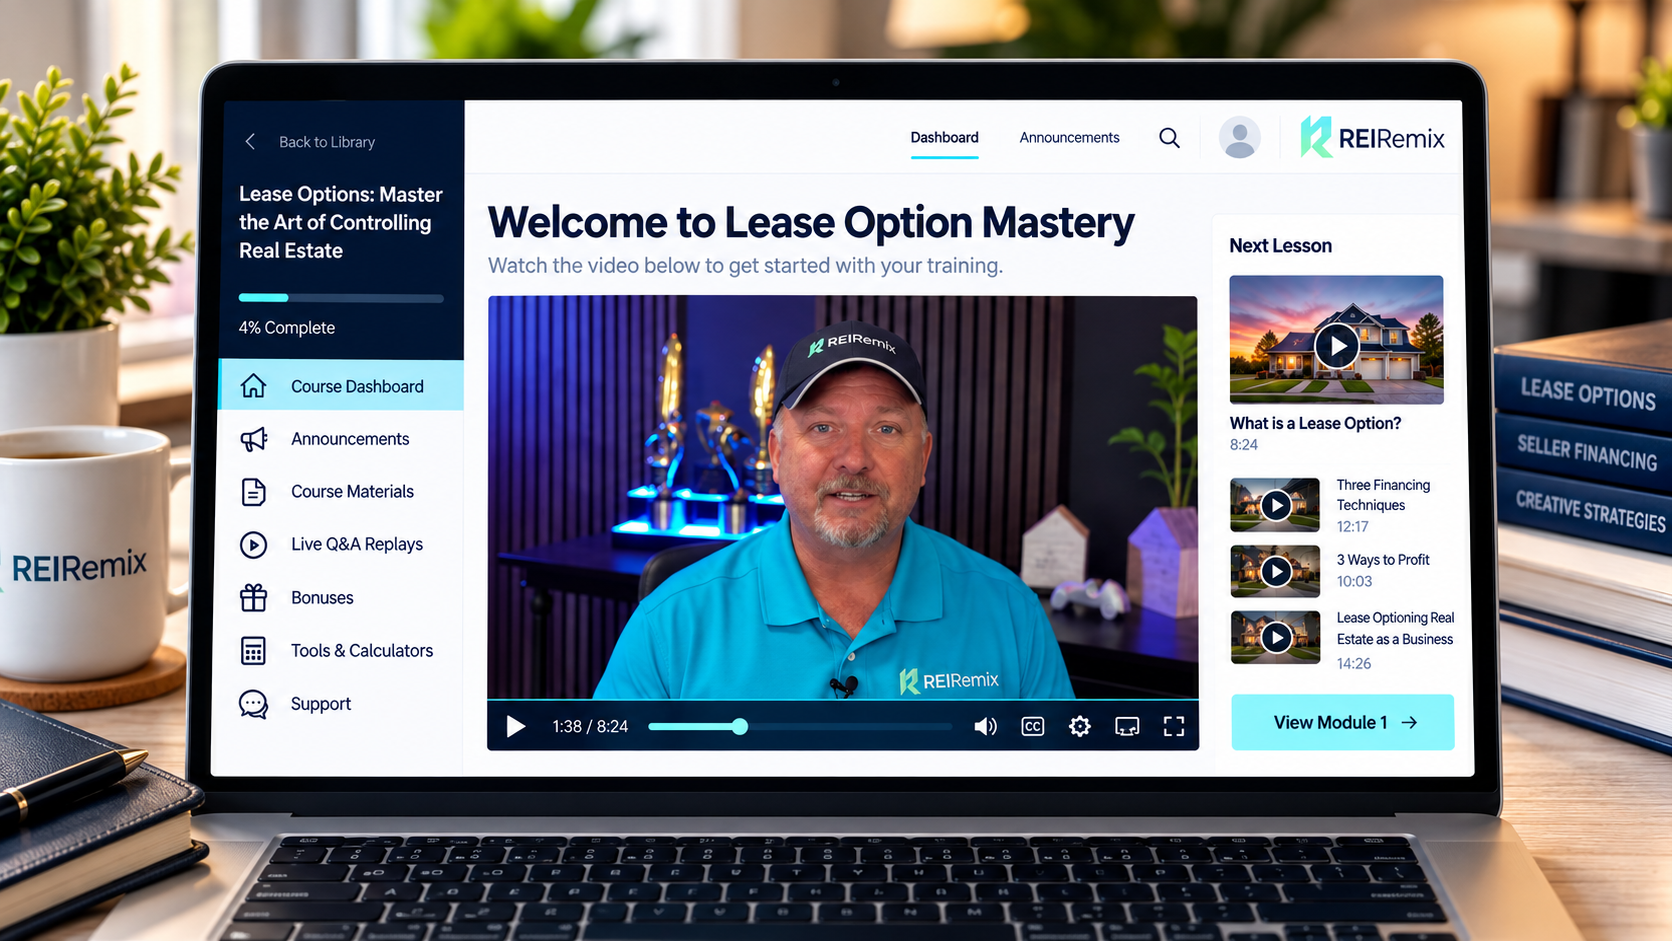Click the course progress bar
Screen dimensions: 1672x941
coord(341,298)
